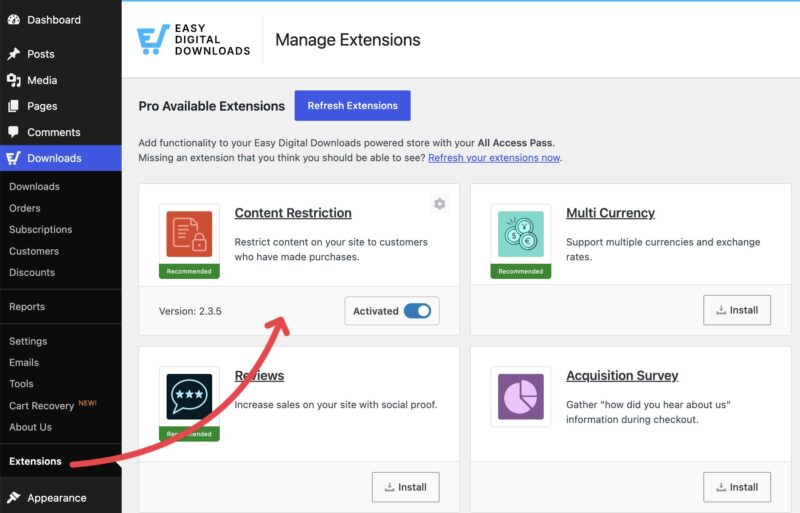
Task: Go to Customers submenu
Action: [x=34, y=251]
